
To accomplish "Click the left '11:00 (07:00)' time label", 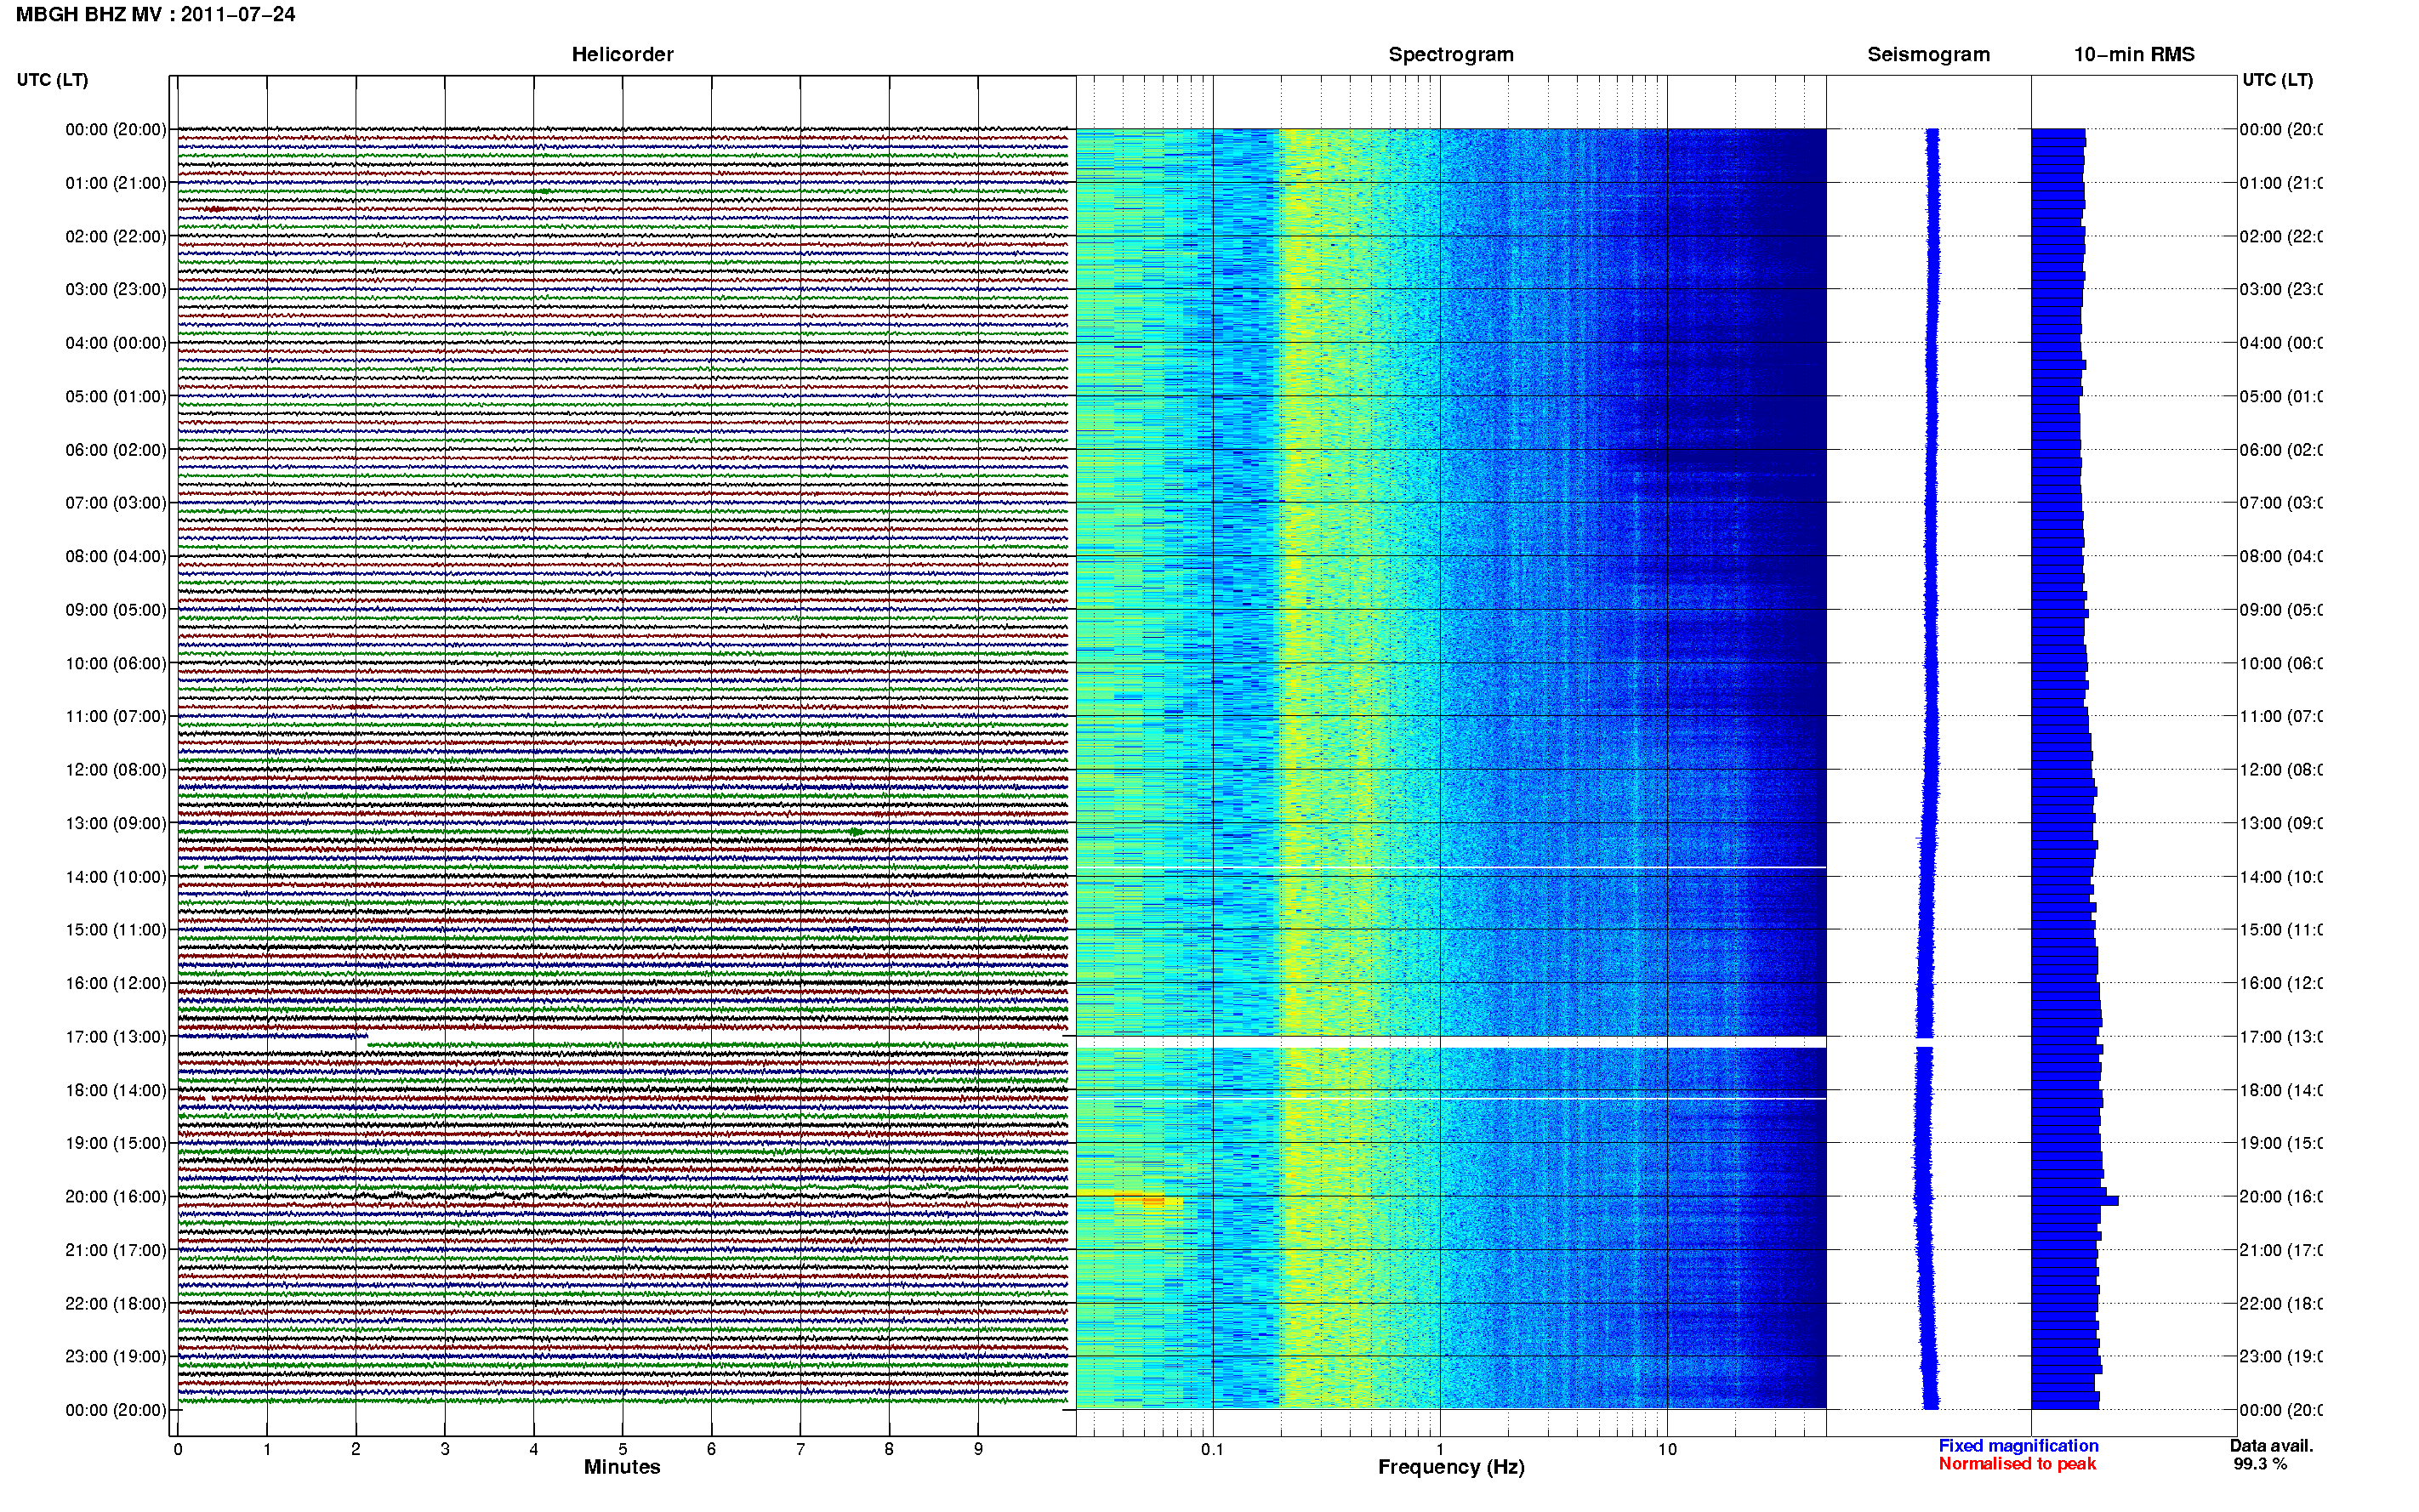I will tap(116, 717).
